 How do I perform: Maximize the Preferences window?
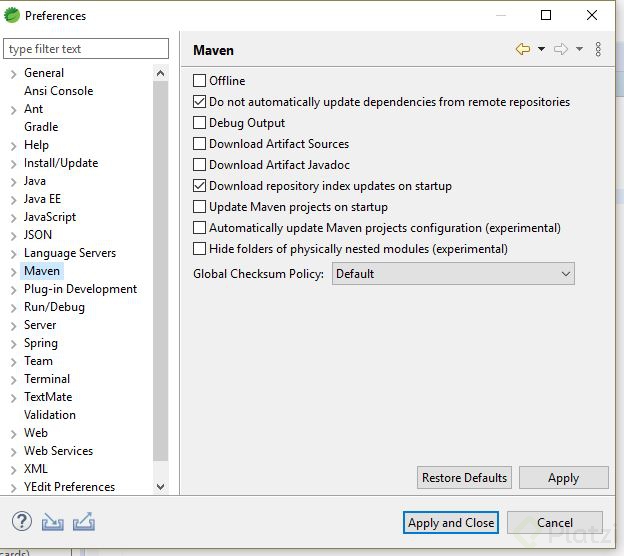click(x=546, y=15)
